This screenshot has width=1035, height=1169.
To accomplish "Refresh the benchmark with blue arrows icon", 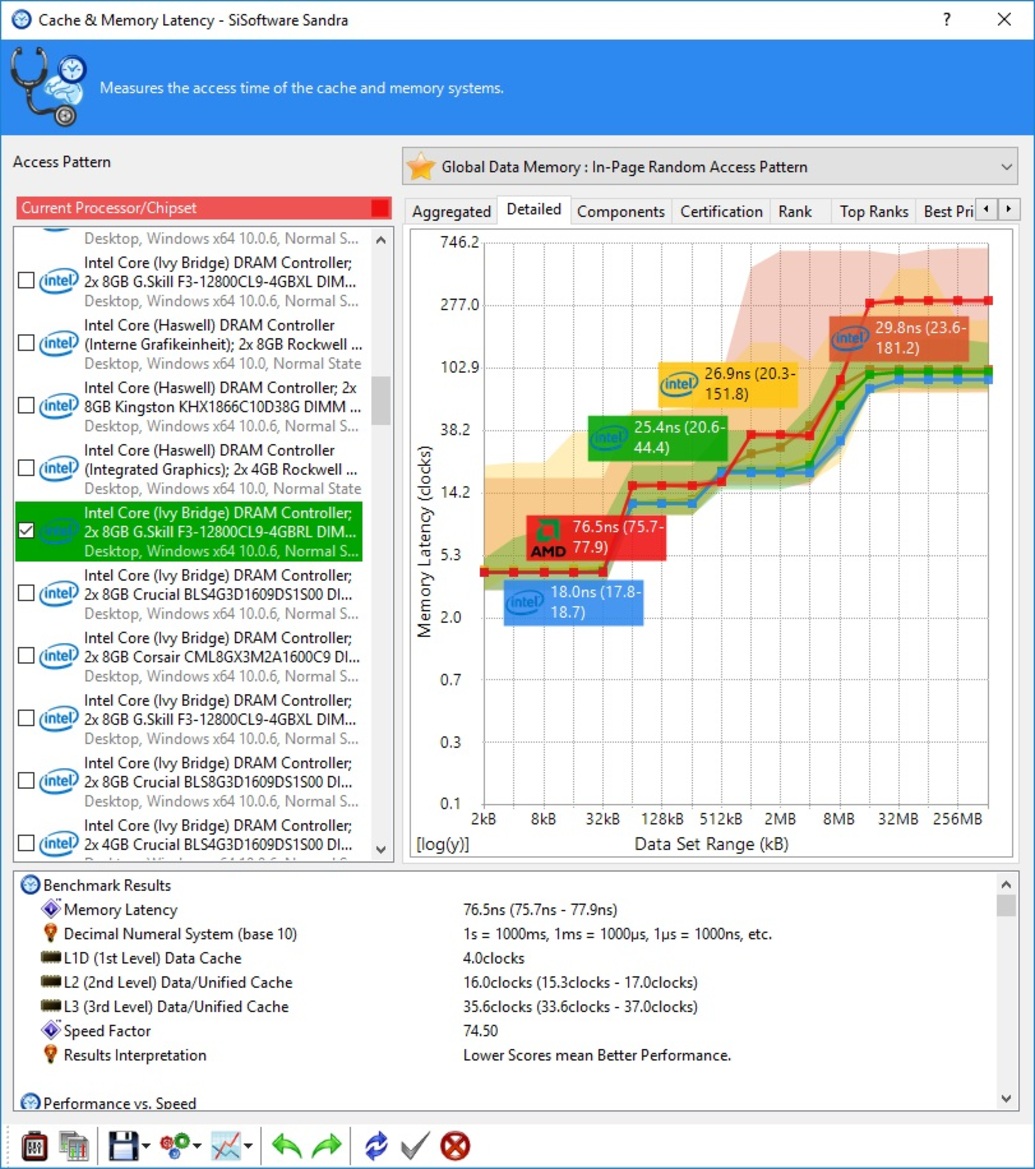I will click(376, 1146).
